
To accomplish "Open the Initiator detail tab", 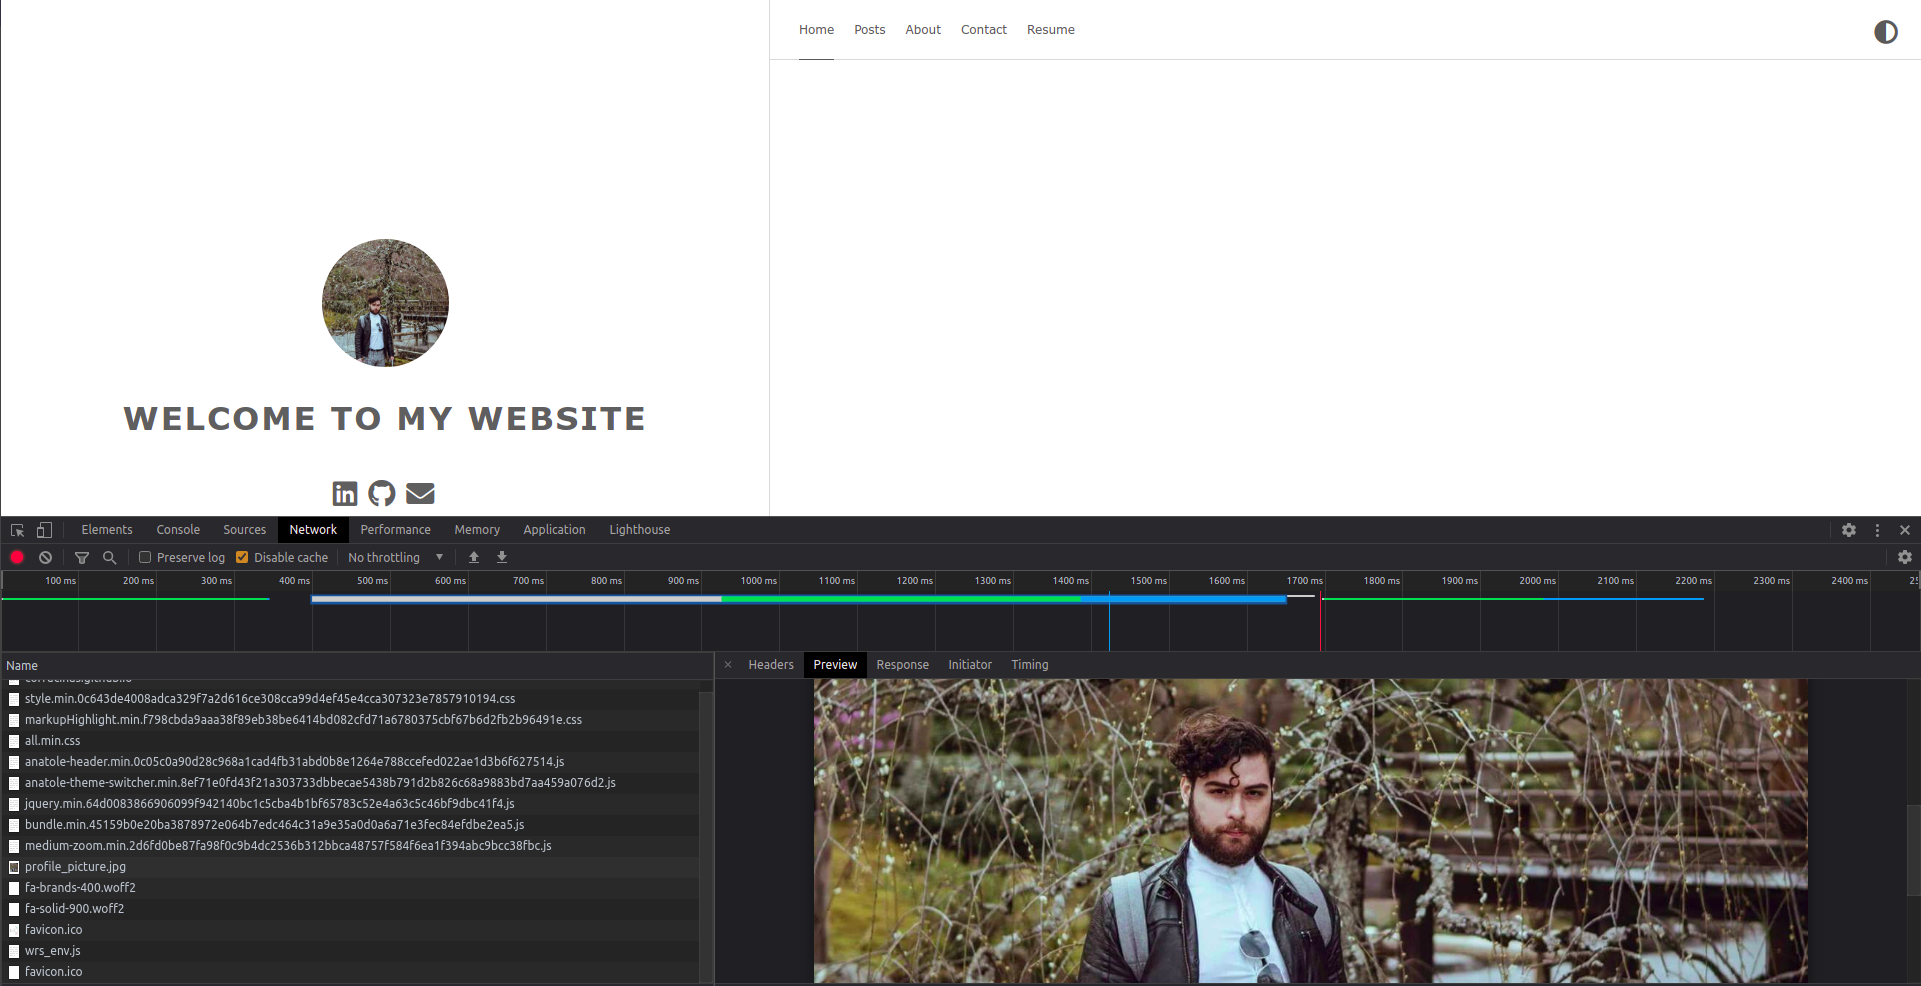I will tap(970, 665).
